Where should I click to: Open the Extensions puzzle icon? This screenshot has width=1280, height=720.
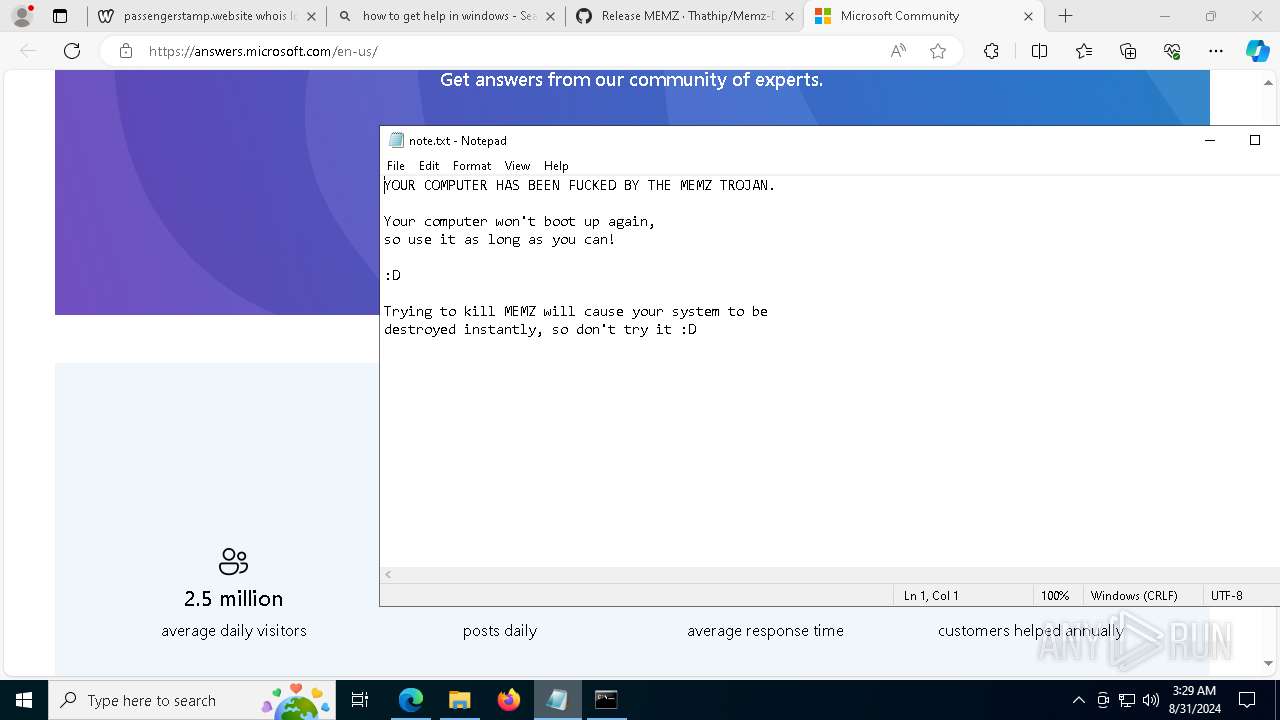991,51
